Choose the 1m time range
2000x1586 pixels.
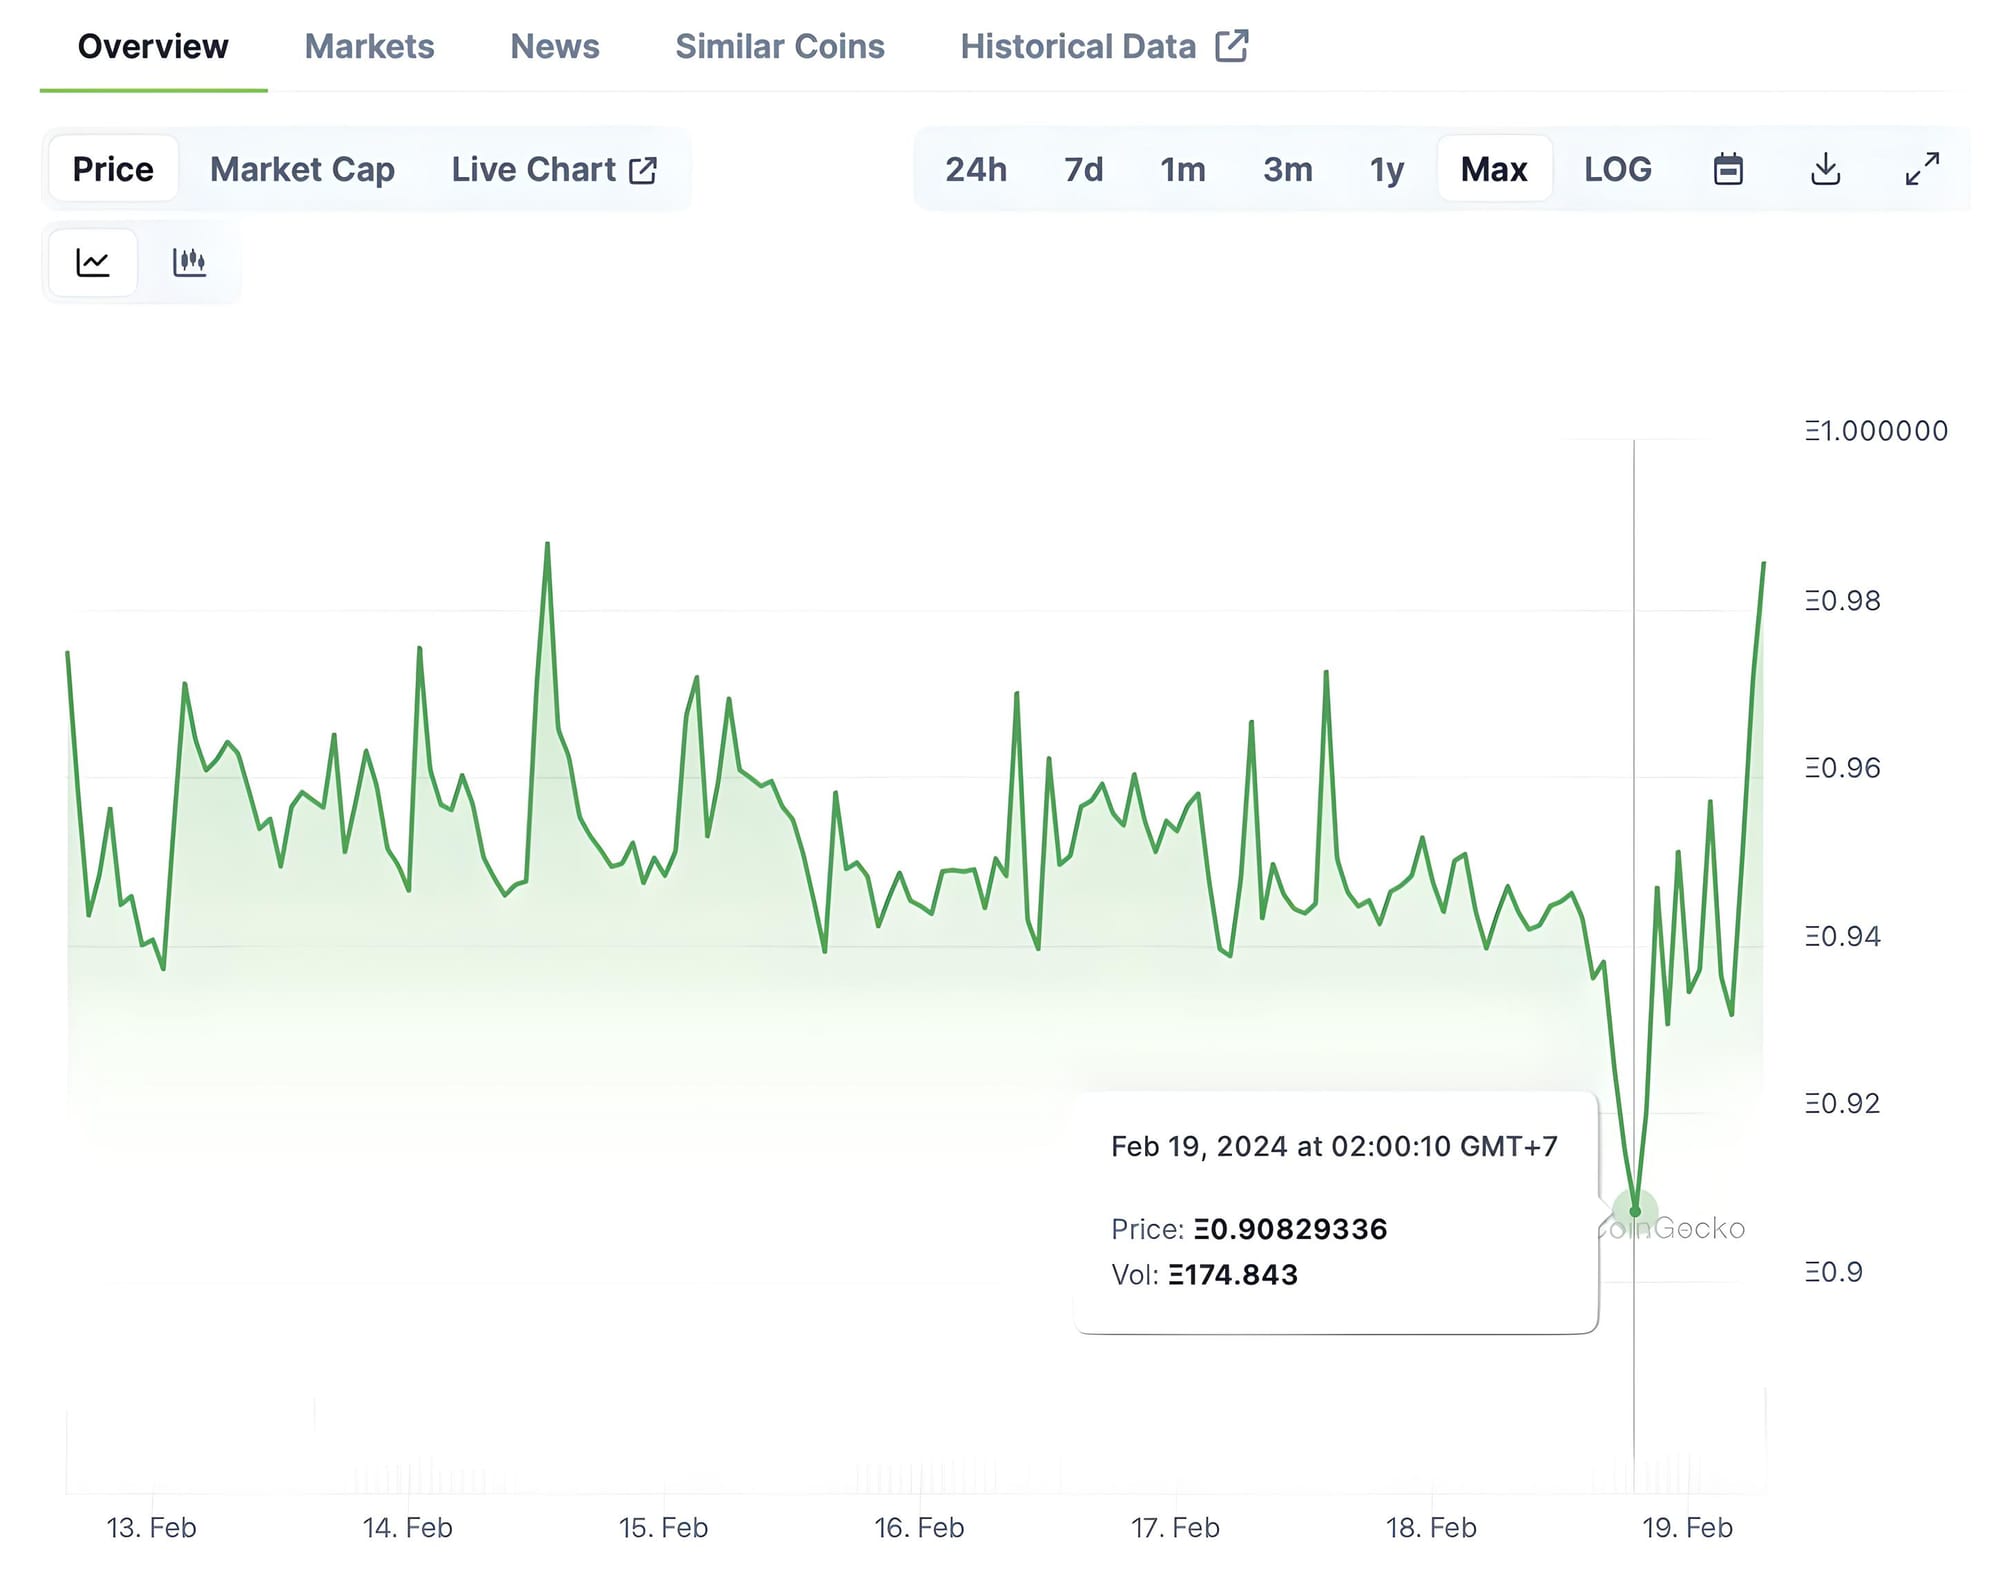[1182, 169]
